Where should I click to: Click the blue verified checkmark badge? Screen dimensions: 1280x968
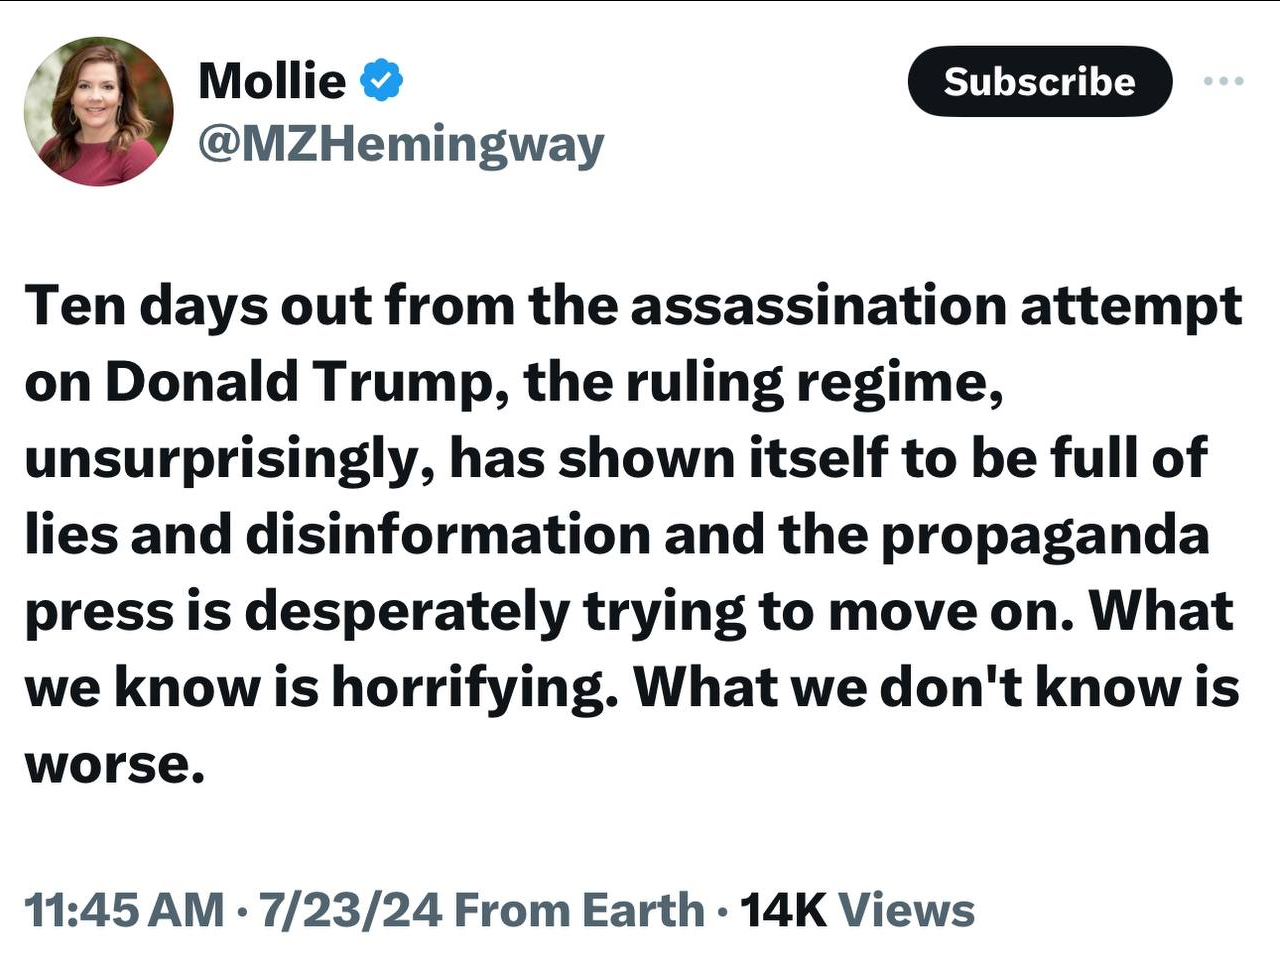click(x=381, y=80)
